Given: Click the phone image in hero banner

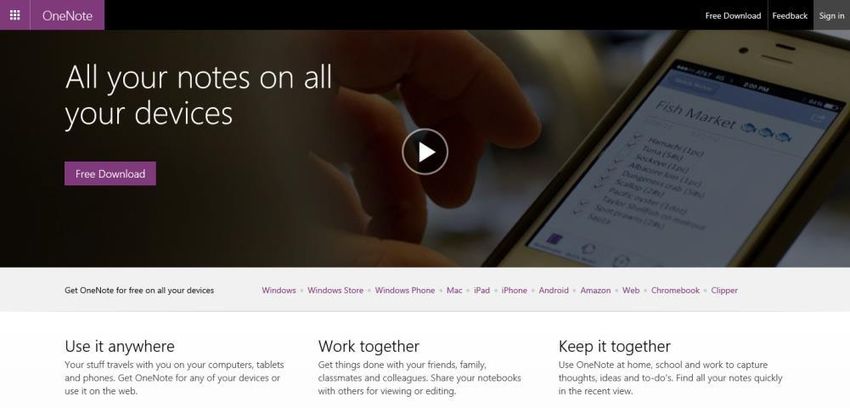Looking at the screenshot, I should point(678,152).
